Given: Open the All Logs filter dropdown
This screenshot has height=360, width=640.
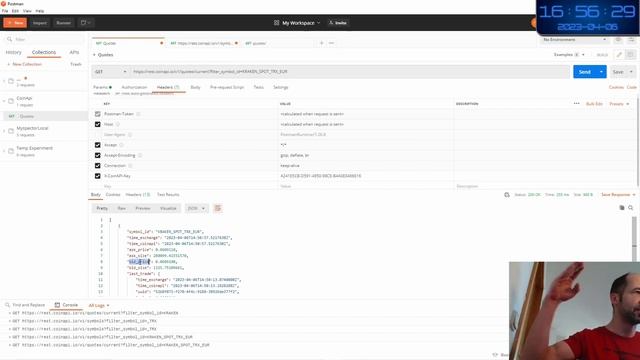Looking at the screenshot, I should pyautogui.click(x=99, y=305).
